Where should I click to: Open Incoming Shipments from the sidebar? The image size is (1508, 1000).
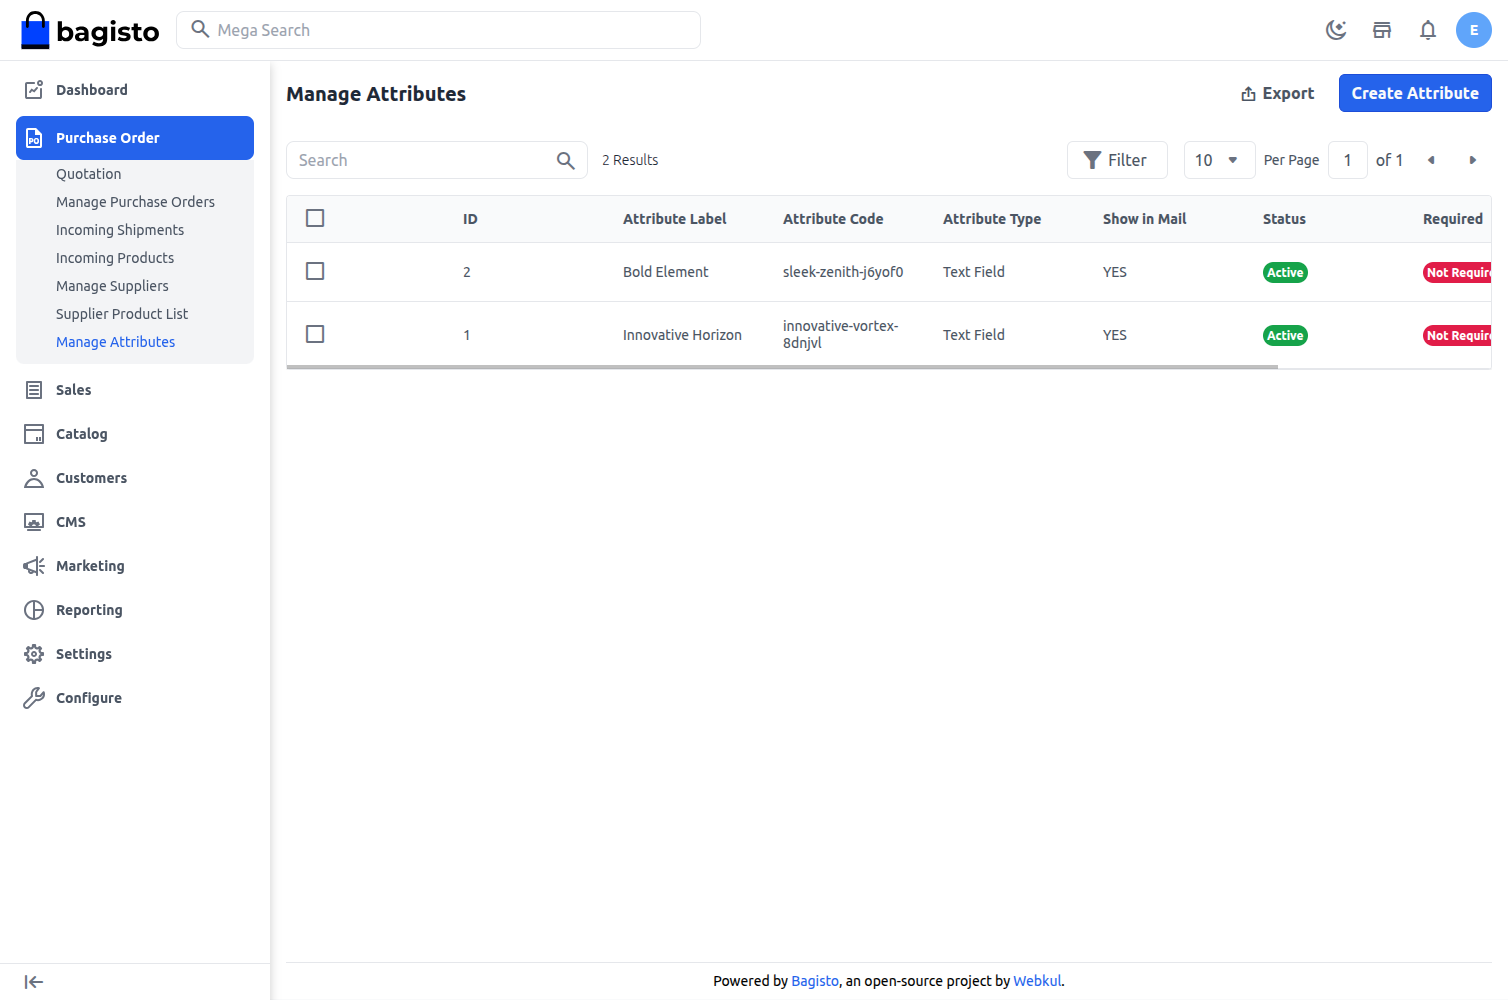click(x=120, y=229)
